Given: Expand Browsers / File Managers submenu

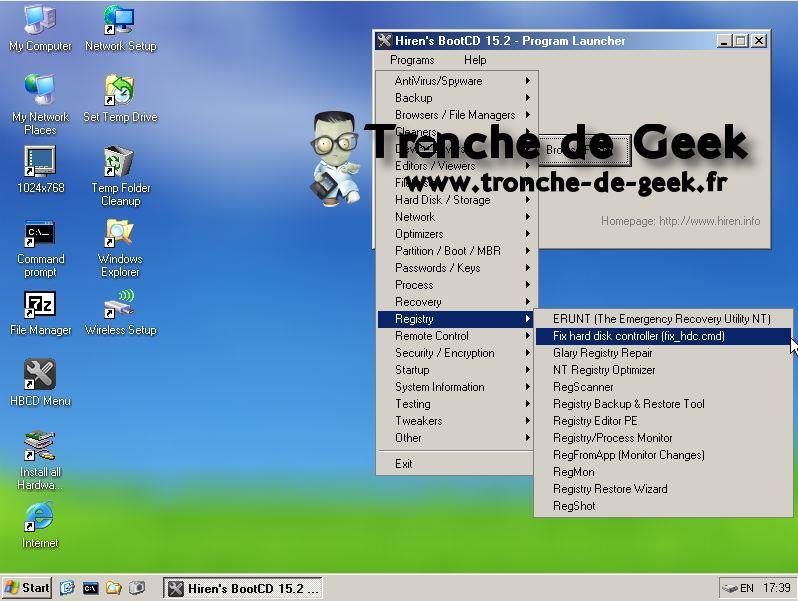Looking at the screenshot, I should coord(457,115).
